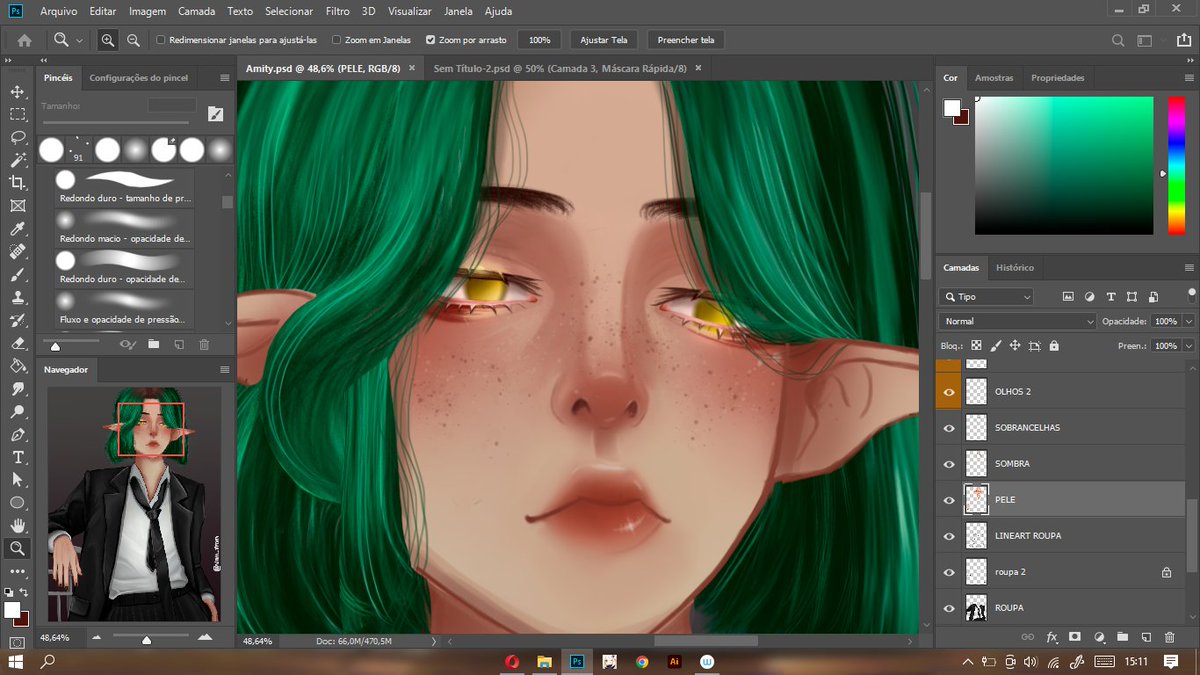This screenshot has width=1200, height=675.
Task: Open the Cor panel menu
Action: point(1189,77)
